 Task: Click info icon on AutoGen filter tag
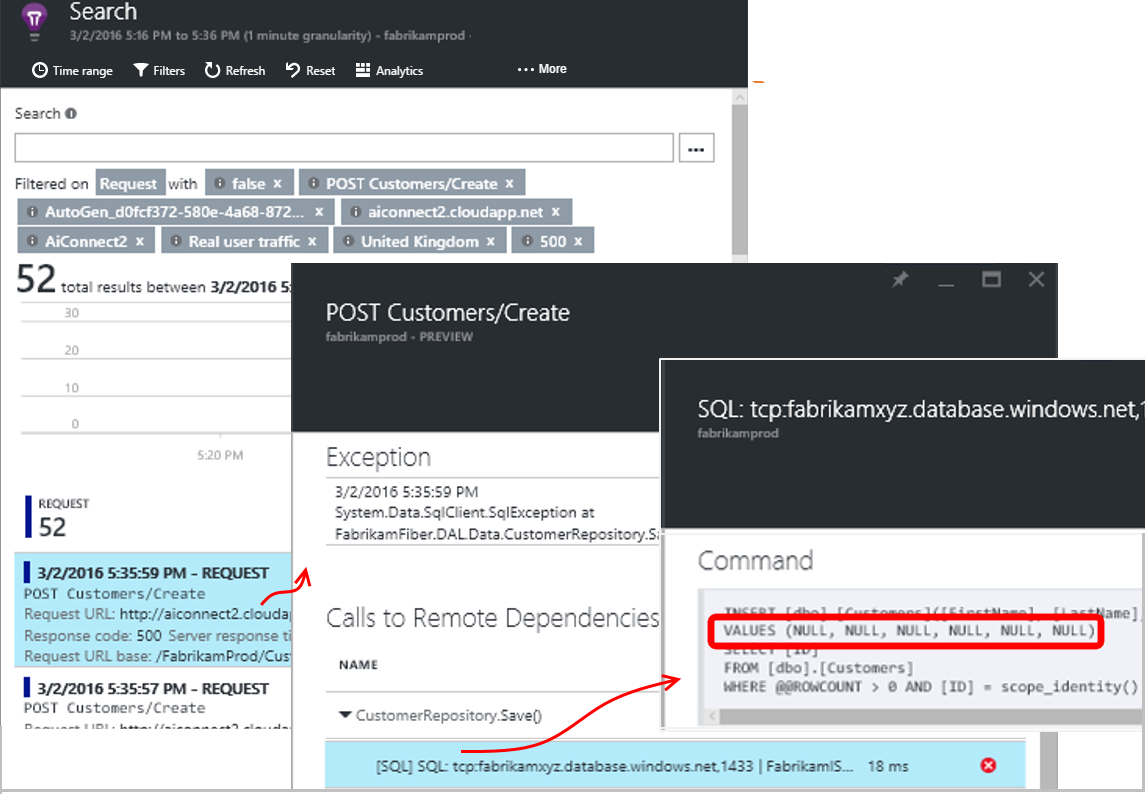click(32, 212)
